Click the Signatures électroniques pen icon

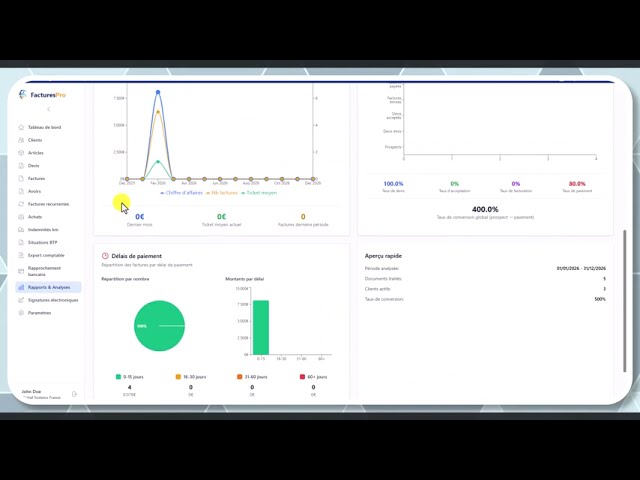[21, 300]
